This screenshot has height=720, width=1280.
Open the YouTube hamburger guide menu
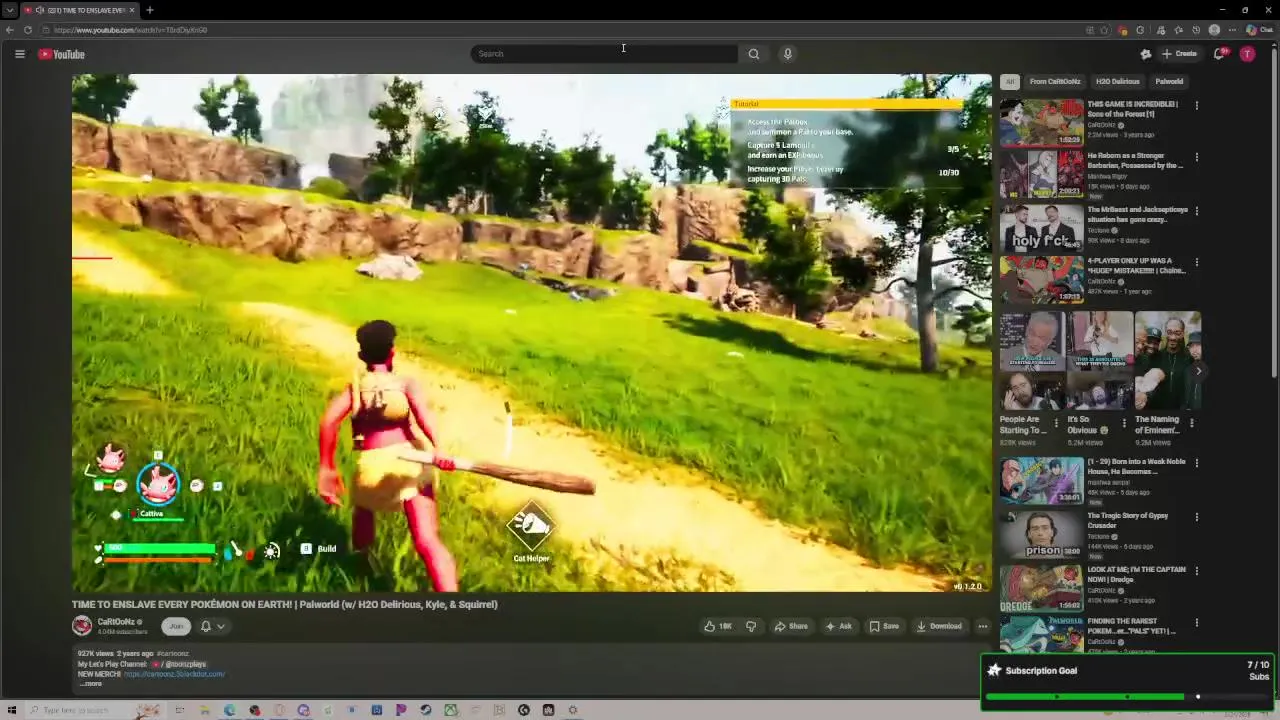(x=19, y=54)
